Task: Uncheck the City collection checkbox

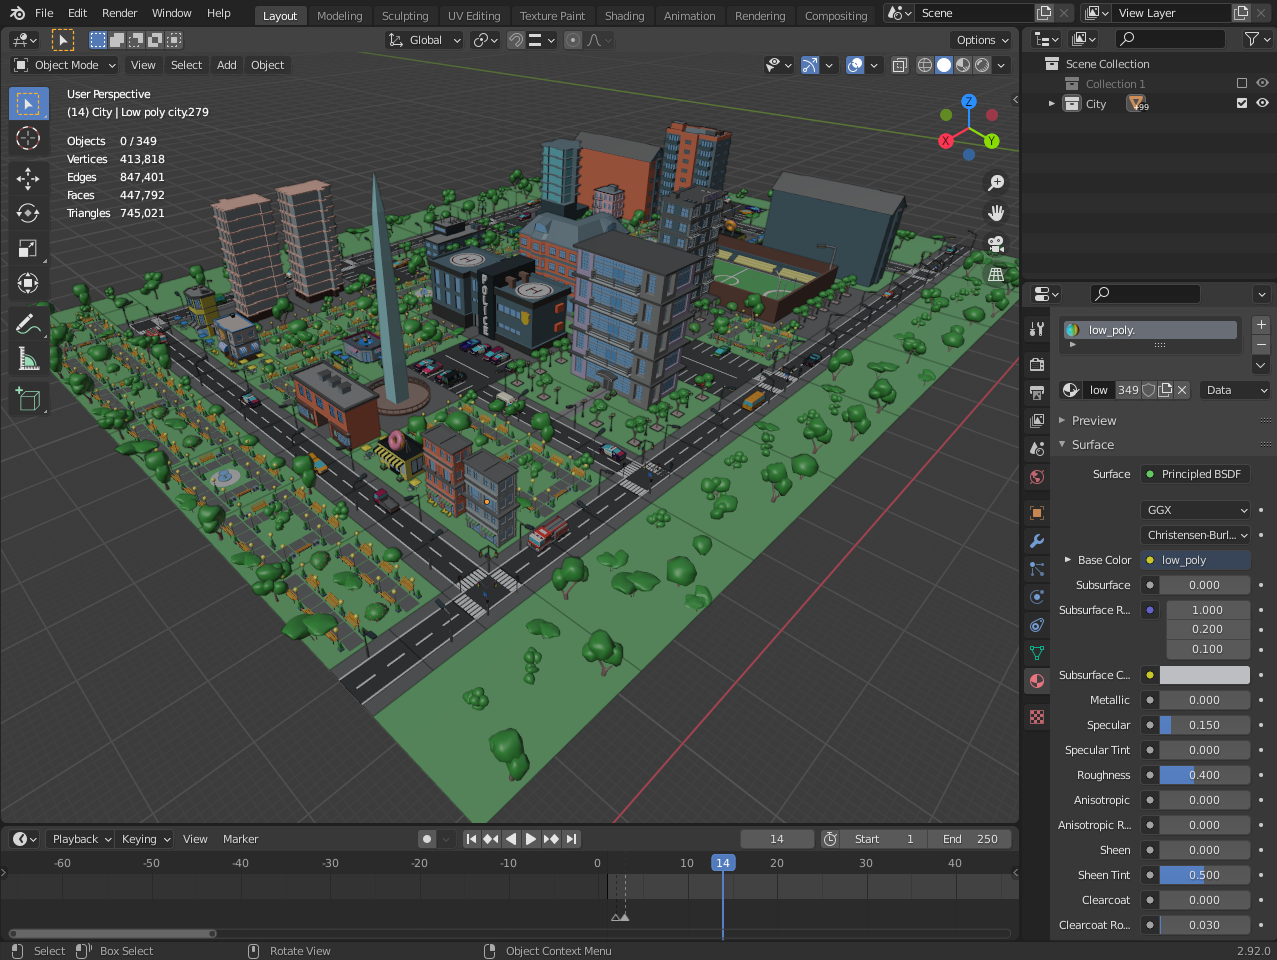Action: tap(1242, 103)
